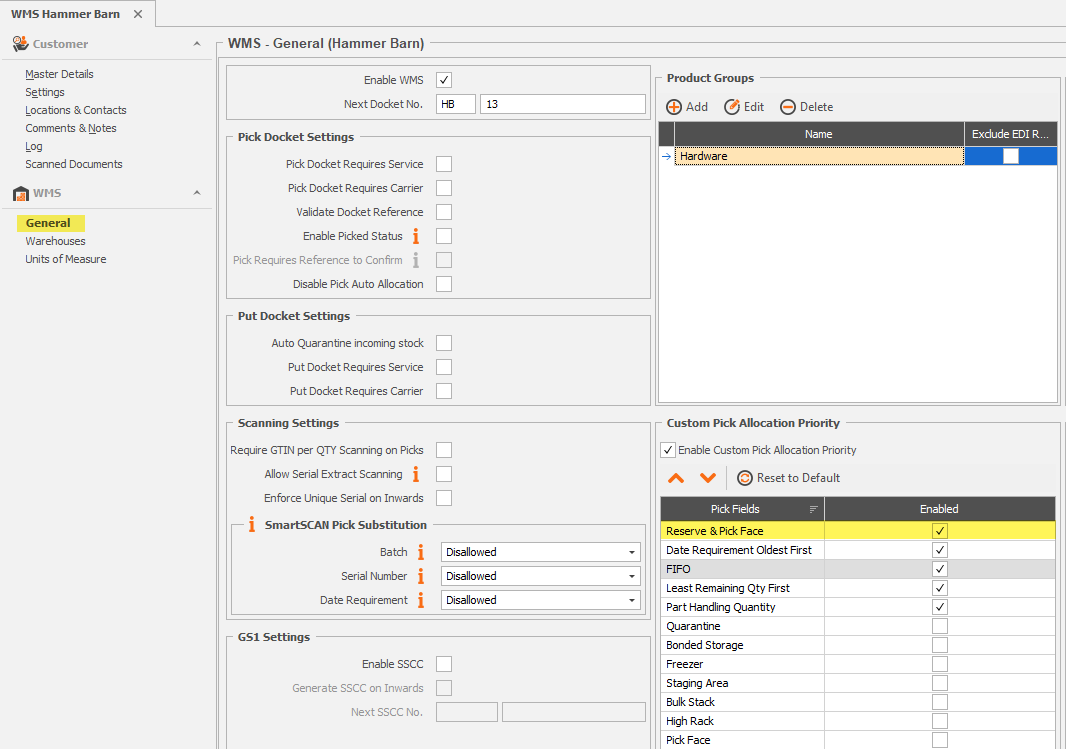Uncheck Enabled for FIFO row
The width and height of the screenshot is (1066, 749).
(x=940, y=569)
